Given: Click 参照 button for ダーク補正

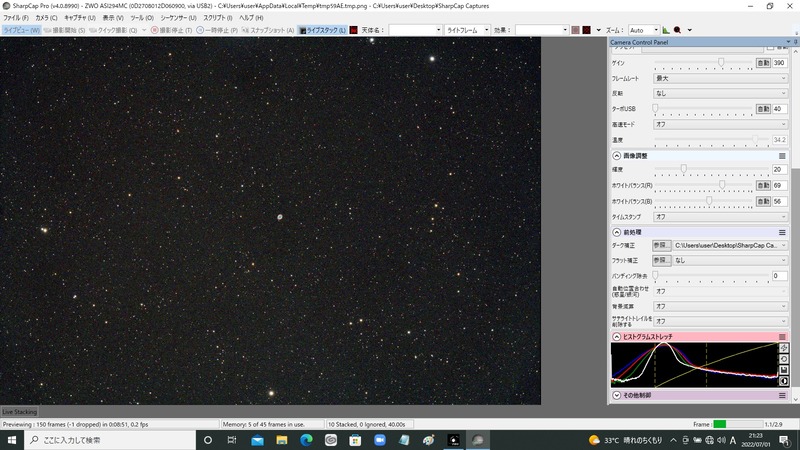Looking at the screenshot, I should (x=662, y=245).
